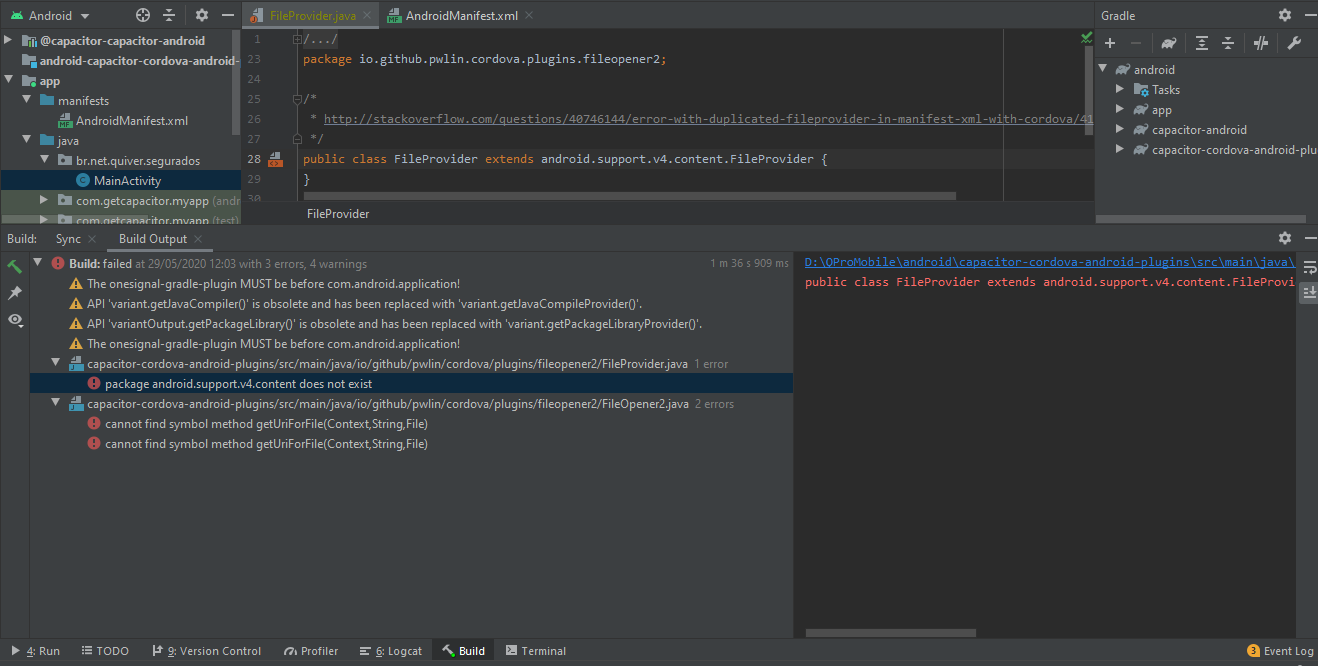The image size is (1318, 666).
Task: Open the Project panel settings gear
Action: pyautogui.click(x=200, y=15)
